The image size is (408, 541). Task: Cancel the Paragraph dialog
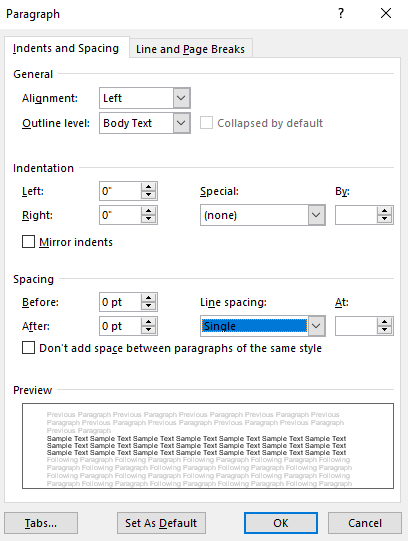point(365,523)
